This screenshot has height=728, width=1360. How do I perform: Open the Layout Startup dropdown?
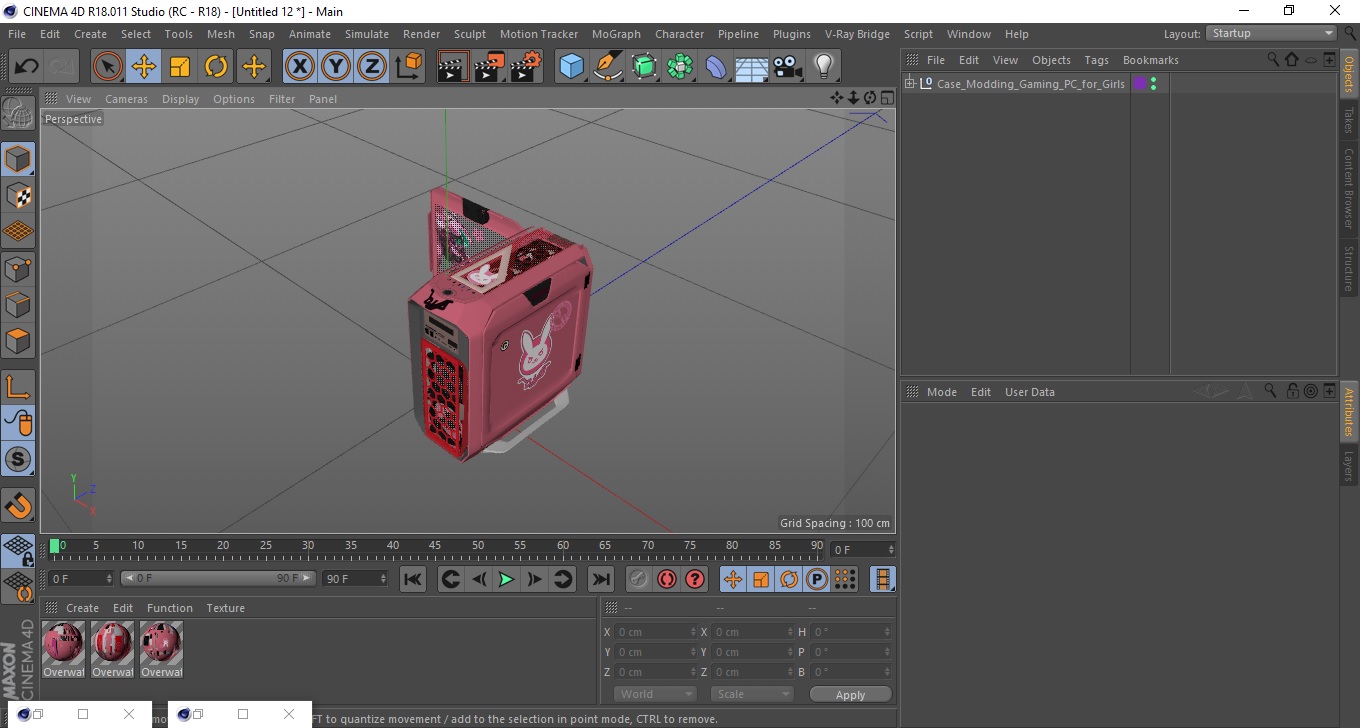point(1272,33)
